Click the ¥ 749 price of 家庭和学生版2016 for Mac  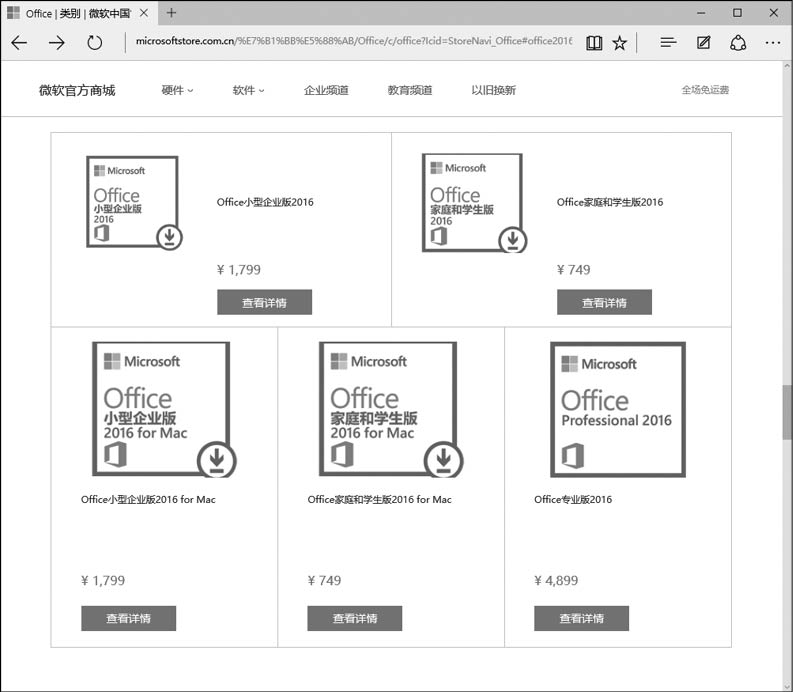coord(324,581)
